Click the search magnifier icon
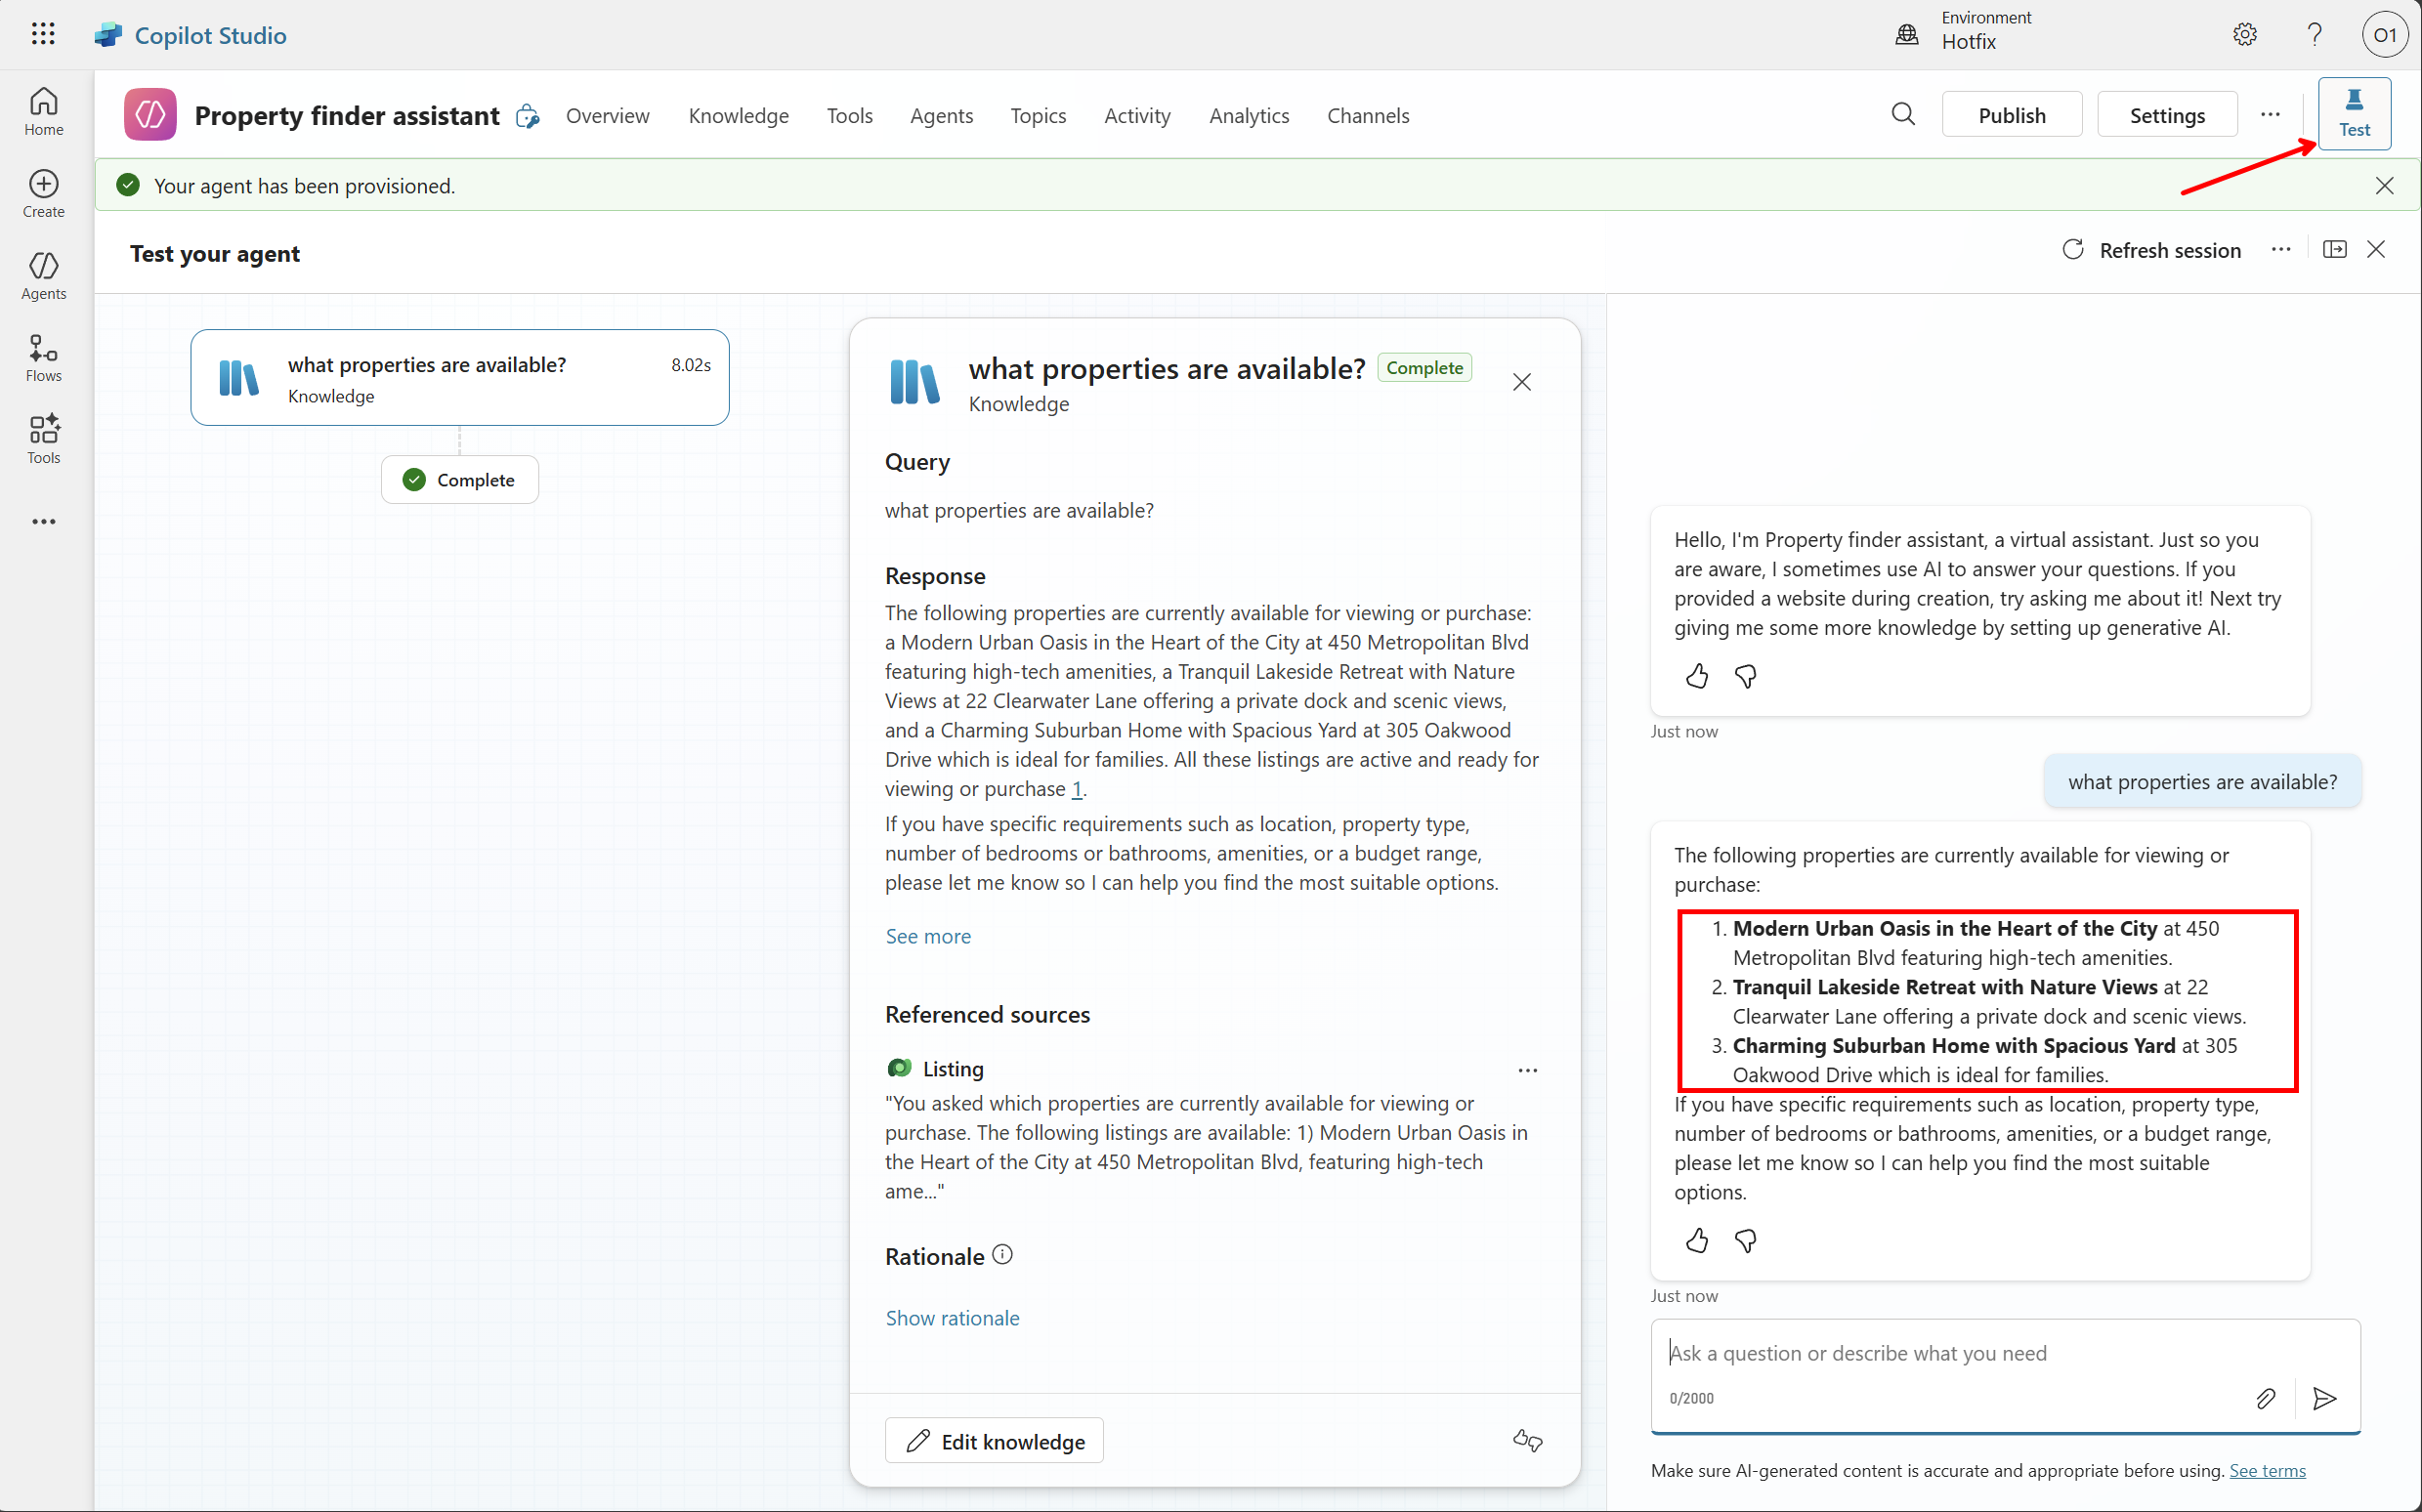The width and height of the screenshot is (2422, 1512). pyautogui.click(x=1903, y=115)
